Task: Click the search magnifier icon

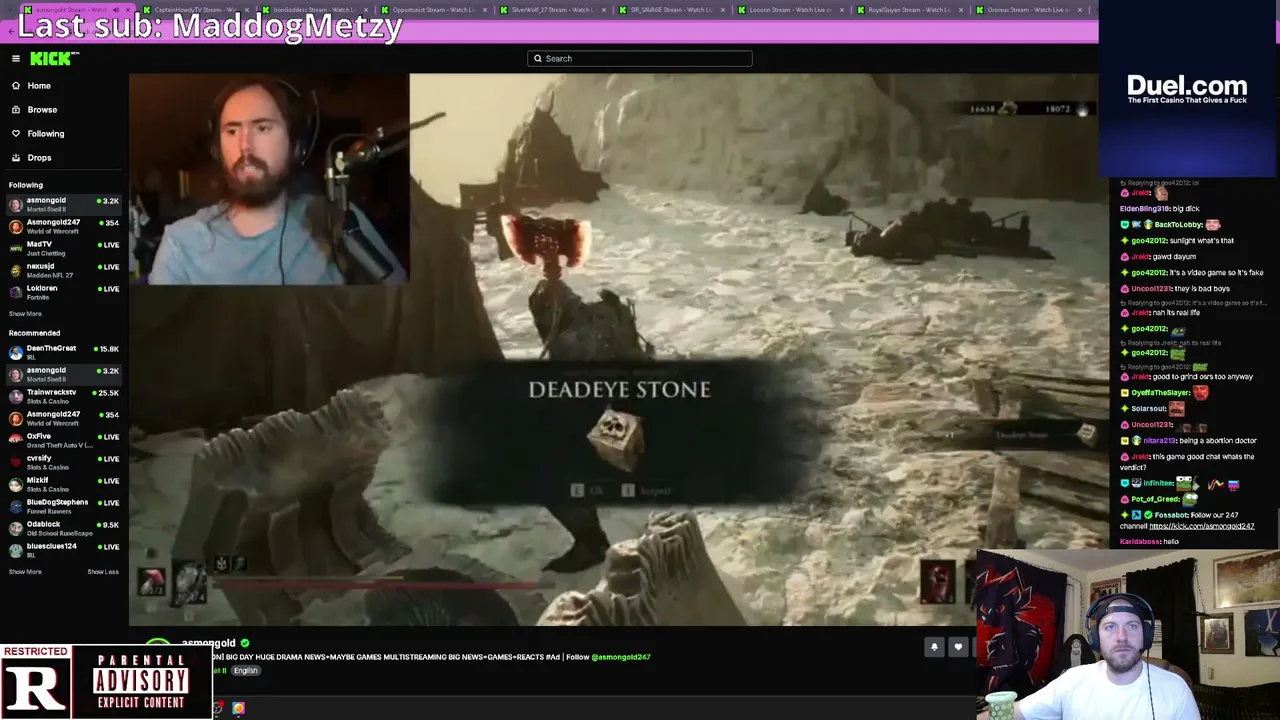Action: pos(538,59)
